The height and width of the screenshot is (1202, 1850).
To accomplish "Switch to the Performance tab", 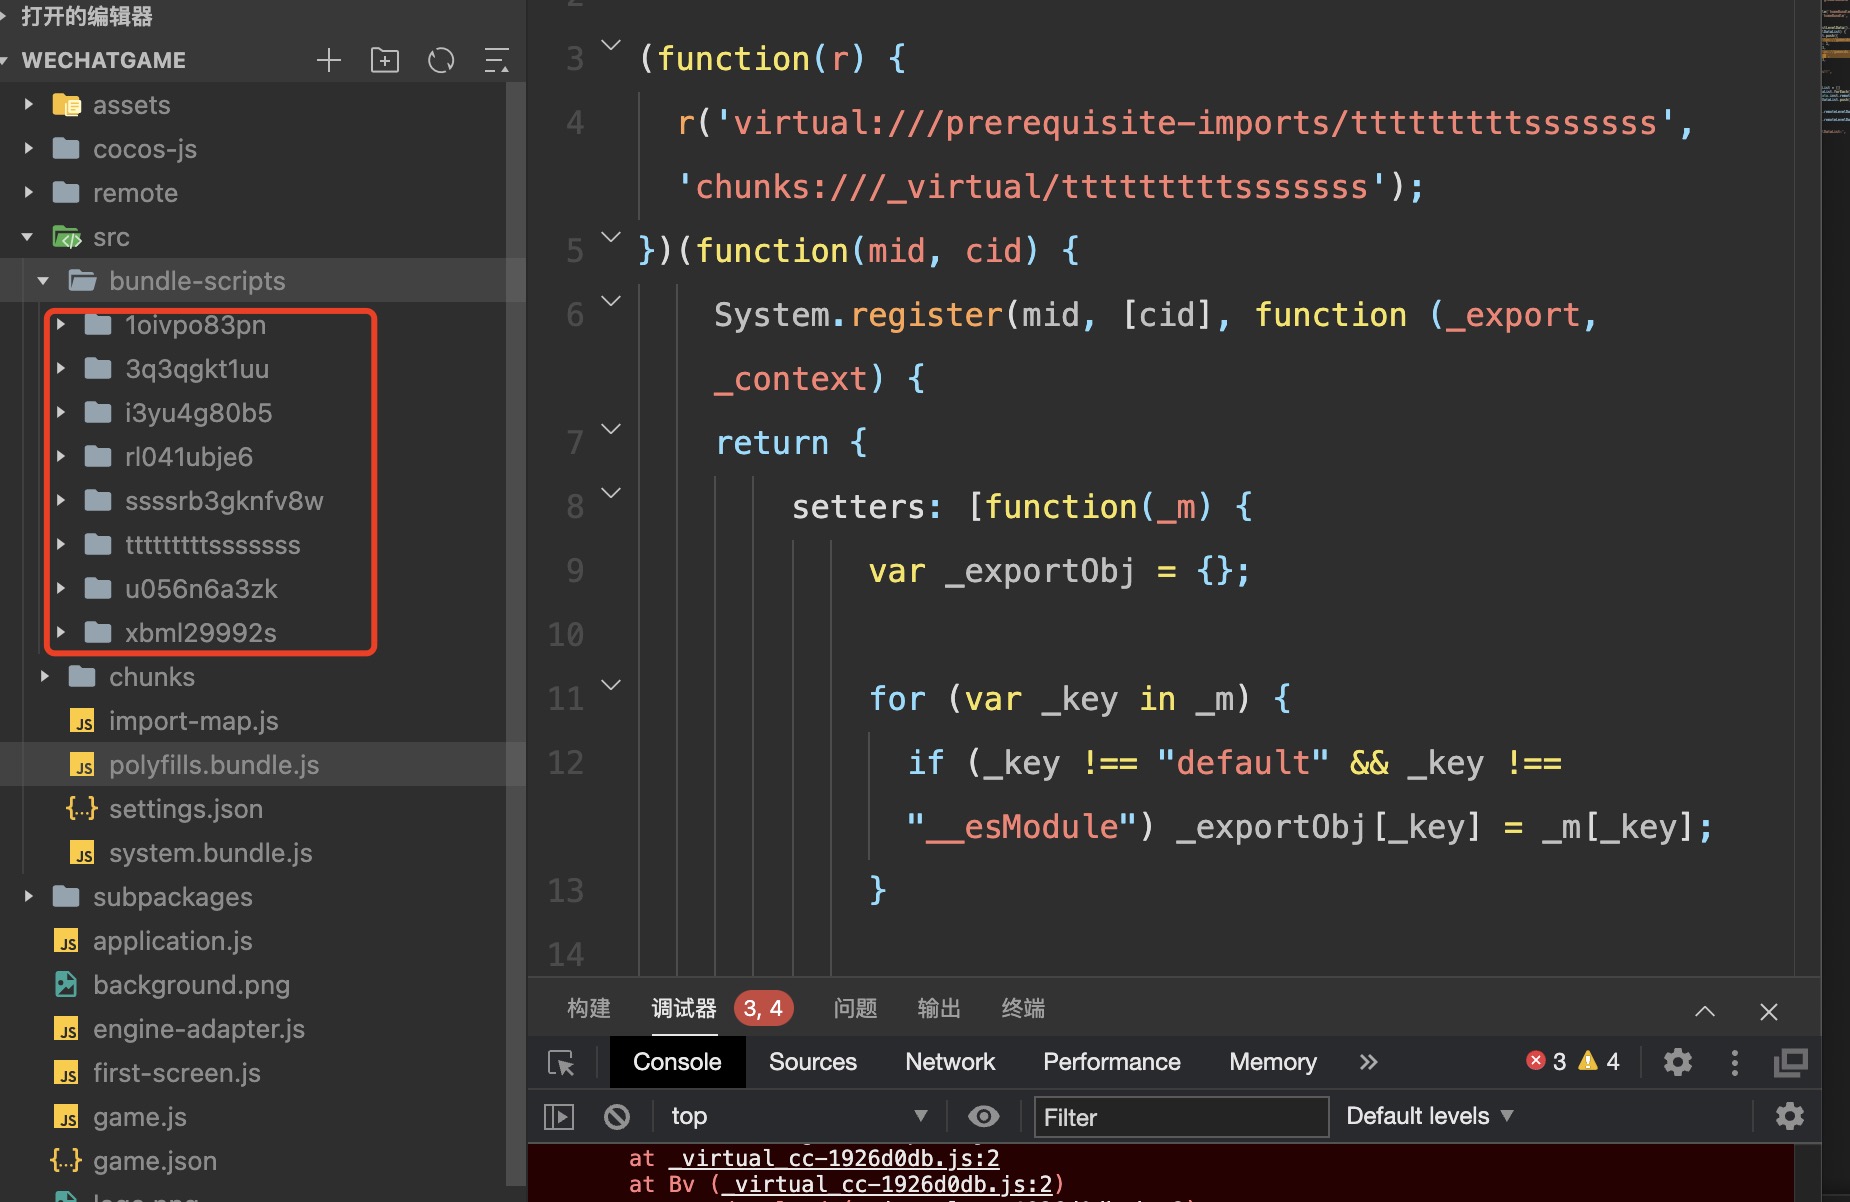I will tap(1112, 1062).
